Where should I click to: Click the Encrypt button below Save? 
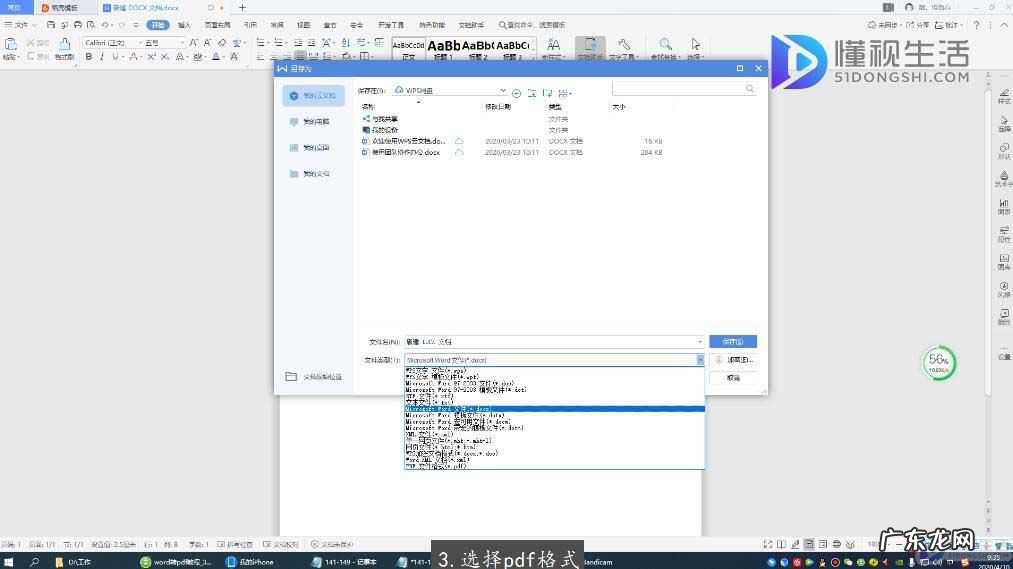coord(733,360)
